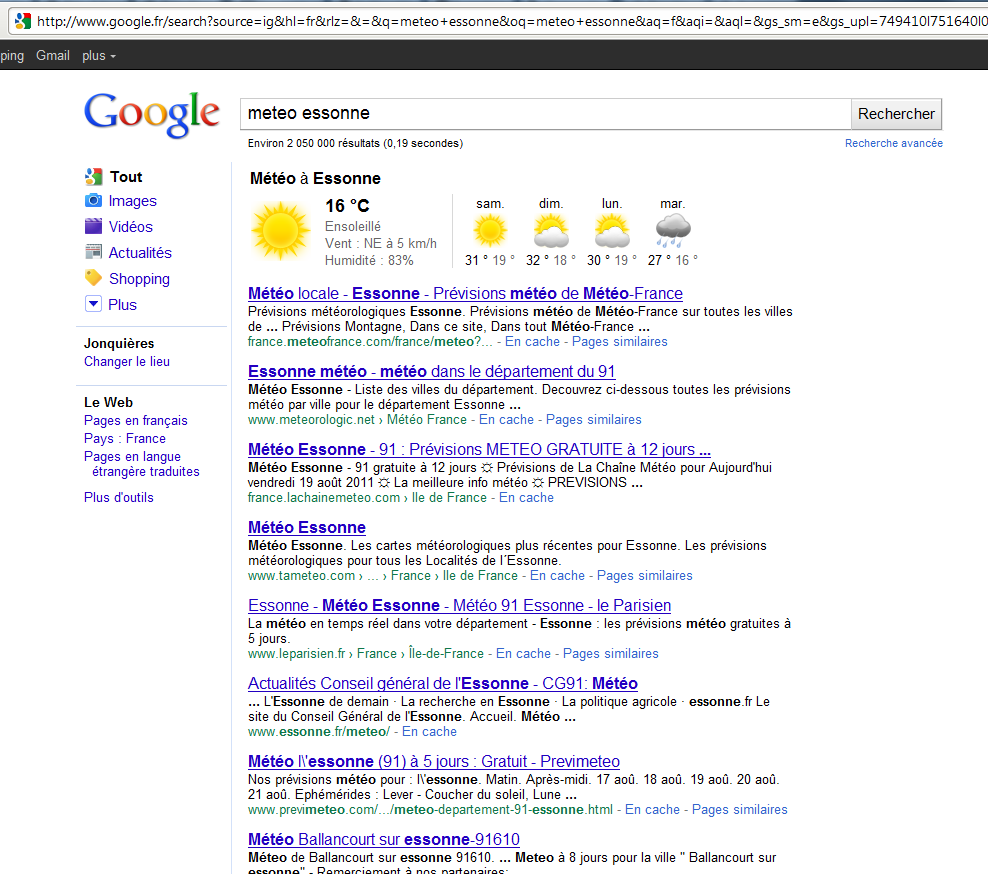
Task: Open Previmeteo 5 jours Gratuit result
Action: point(434,761)
